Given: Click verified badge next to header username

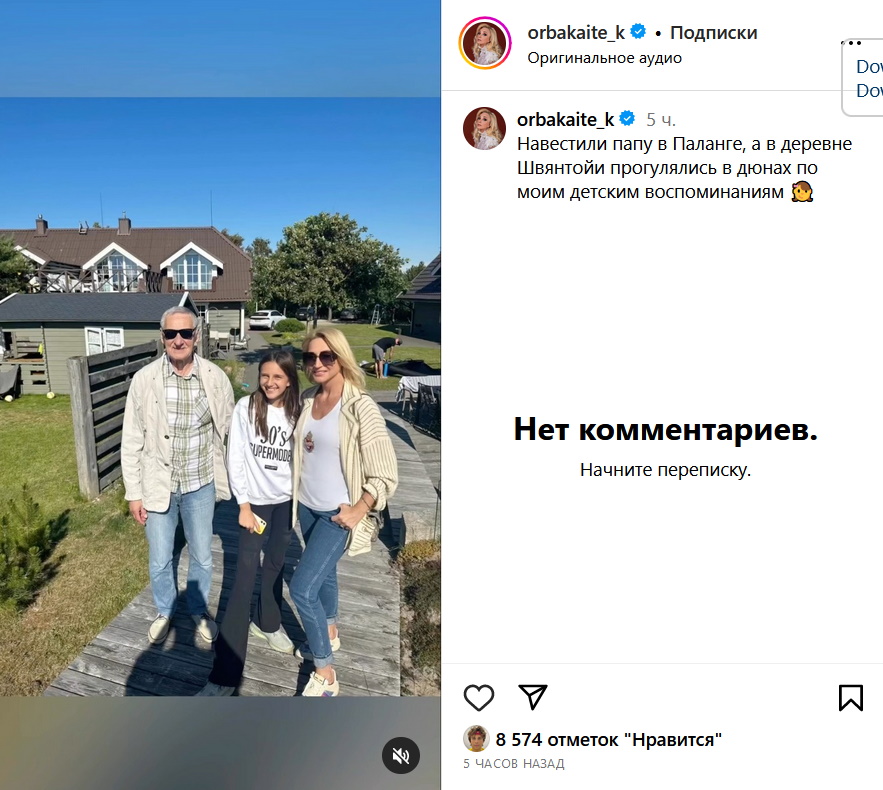Looking at the screenshot, I should (638, 32).
